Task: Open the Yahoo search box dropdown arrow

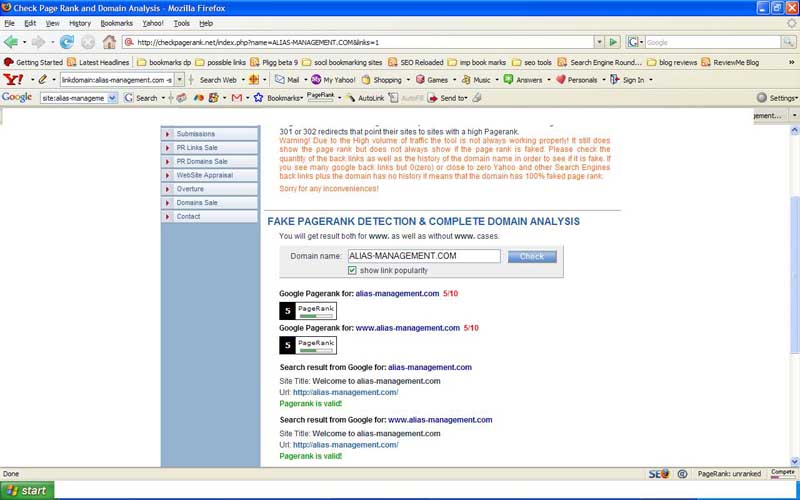Action: click(x=179, y=80)
